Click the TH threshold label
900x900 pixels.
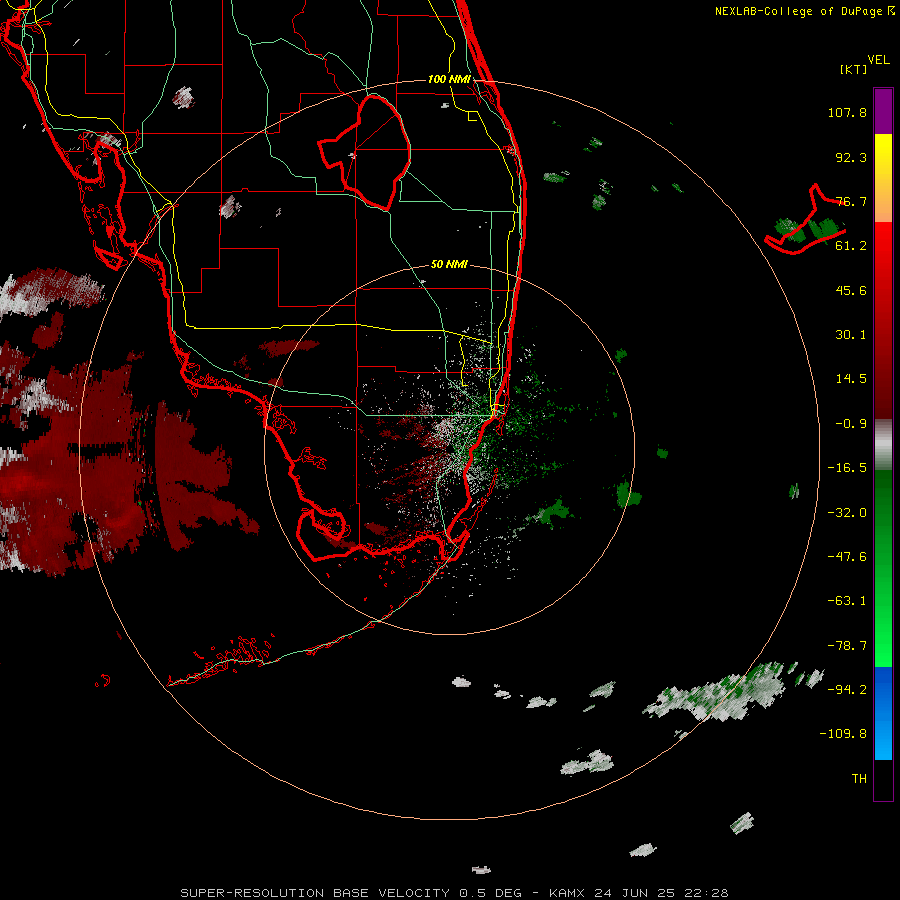859,779
